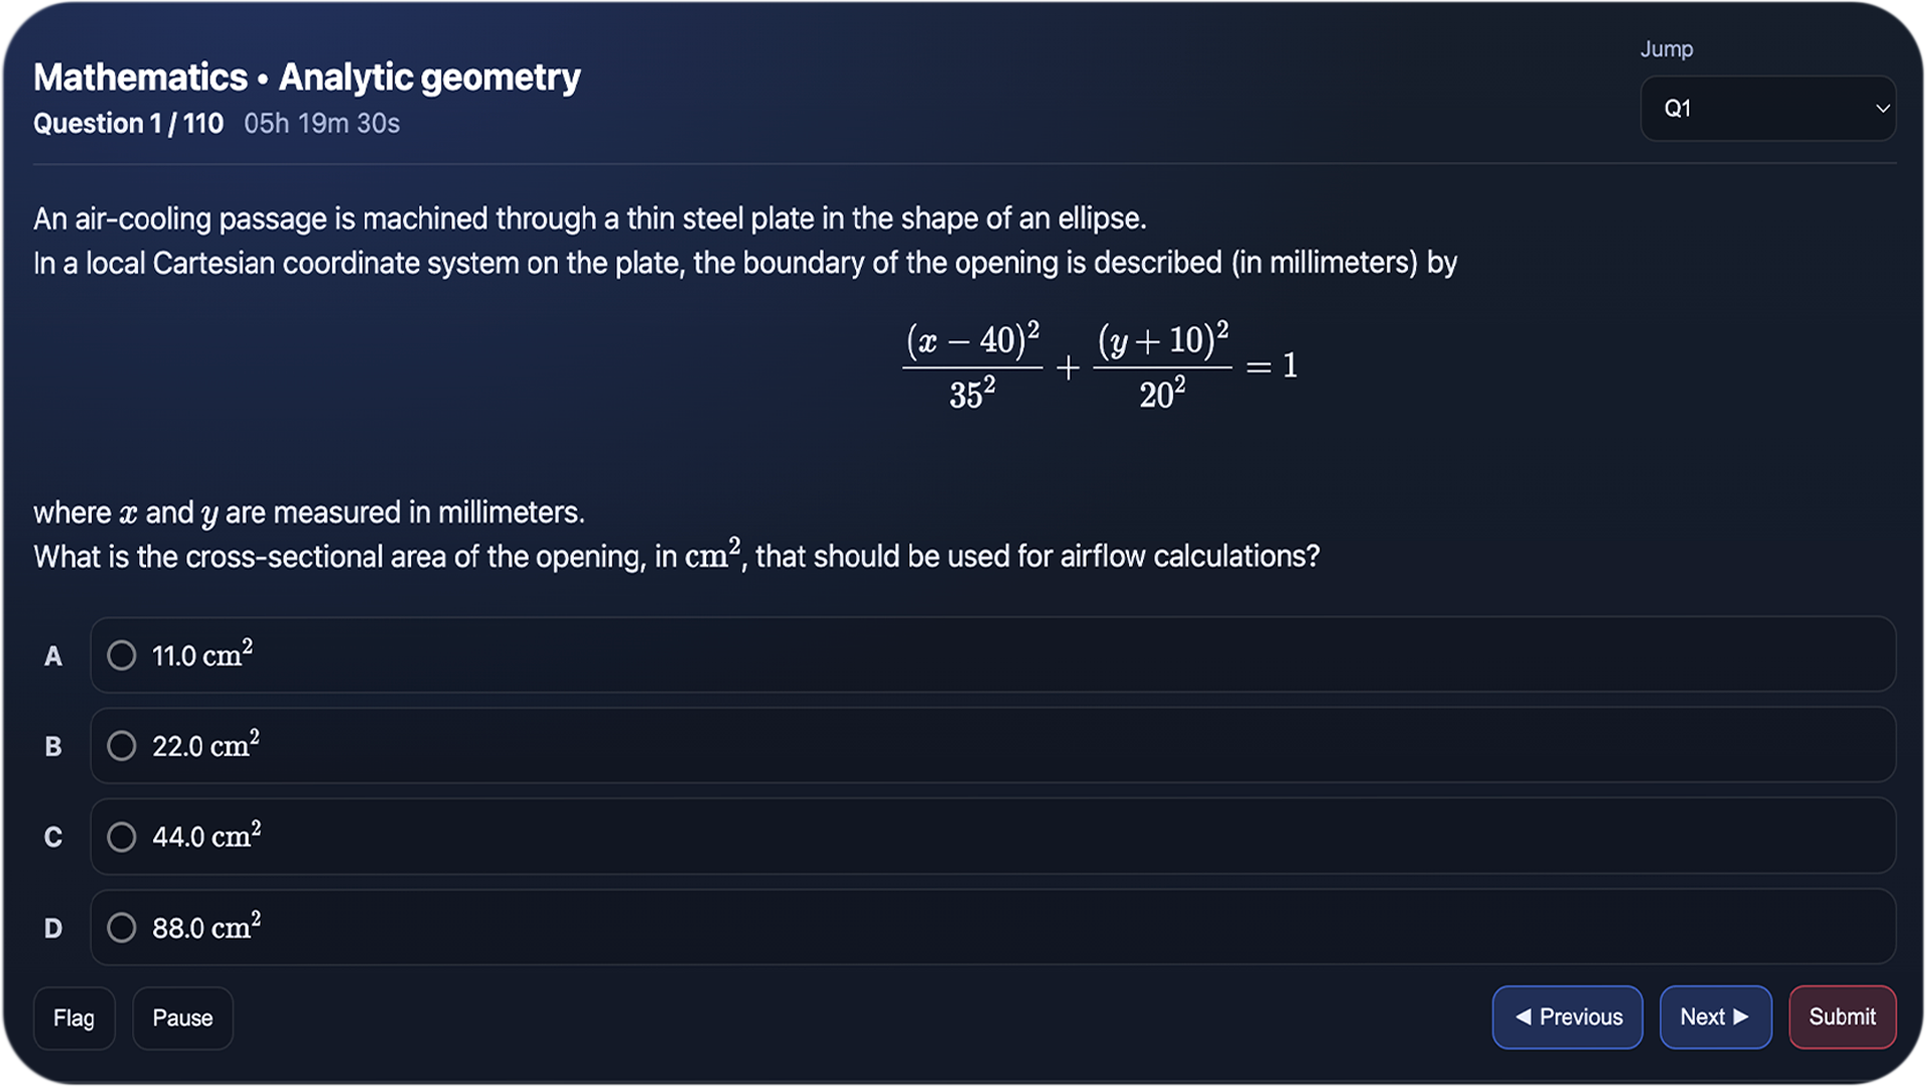Choose the 22.0 cm² radio option

122,746
